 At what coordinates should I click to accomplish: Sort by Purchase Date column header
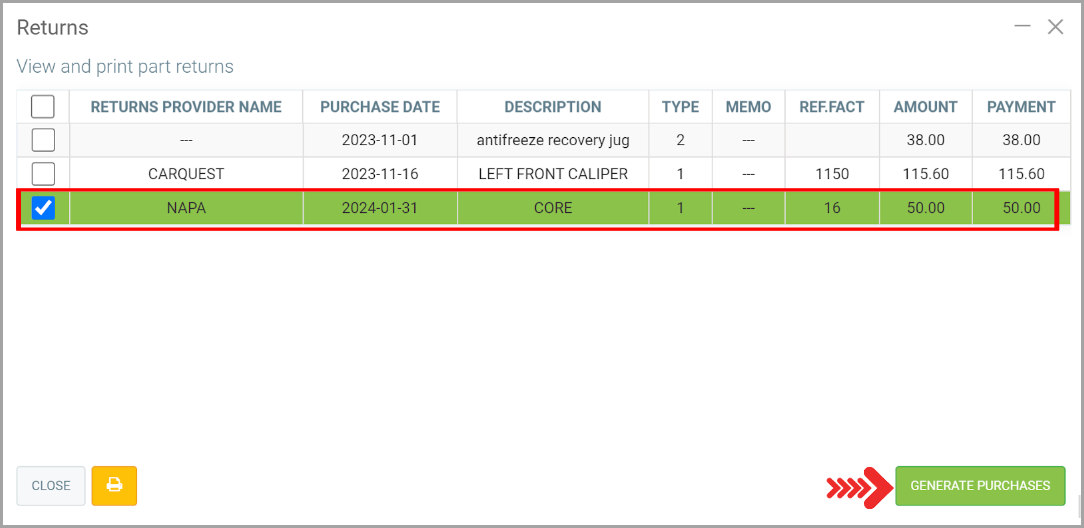coord(380,107)
